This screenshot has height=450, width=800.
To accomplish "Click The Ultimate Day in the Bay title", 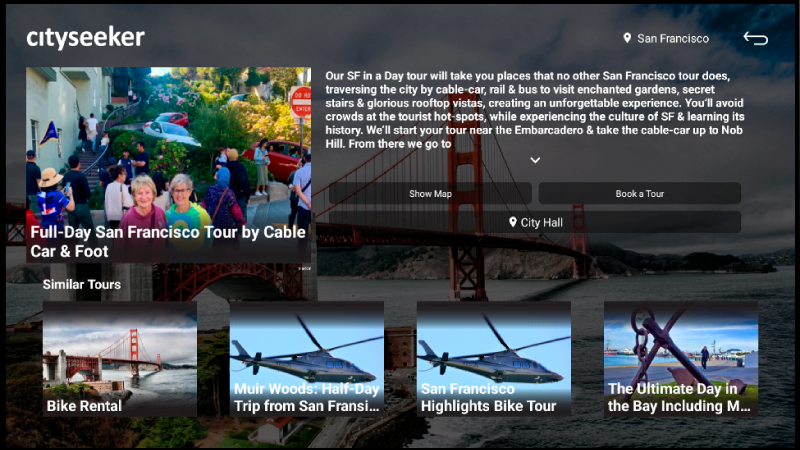I will (679, 397).
